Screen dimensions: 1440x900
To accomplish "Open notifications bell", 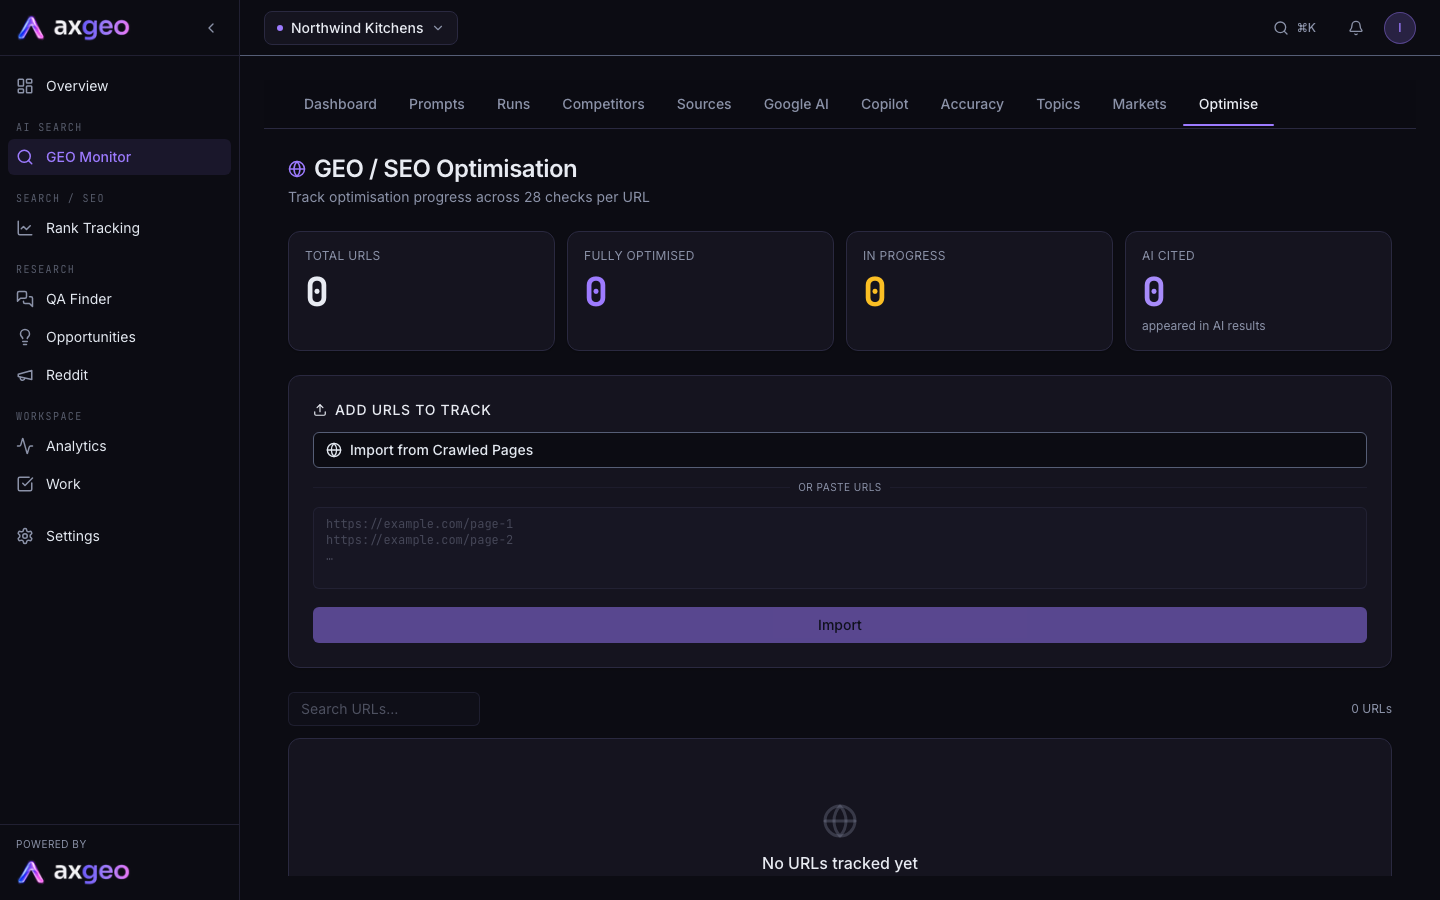I will (x=1356, y=28).
